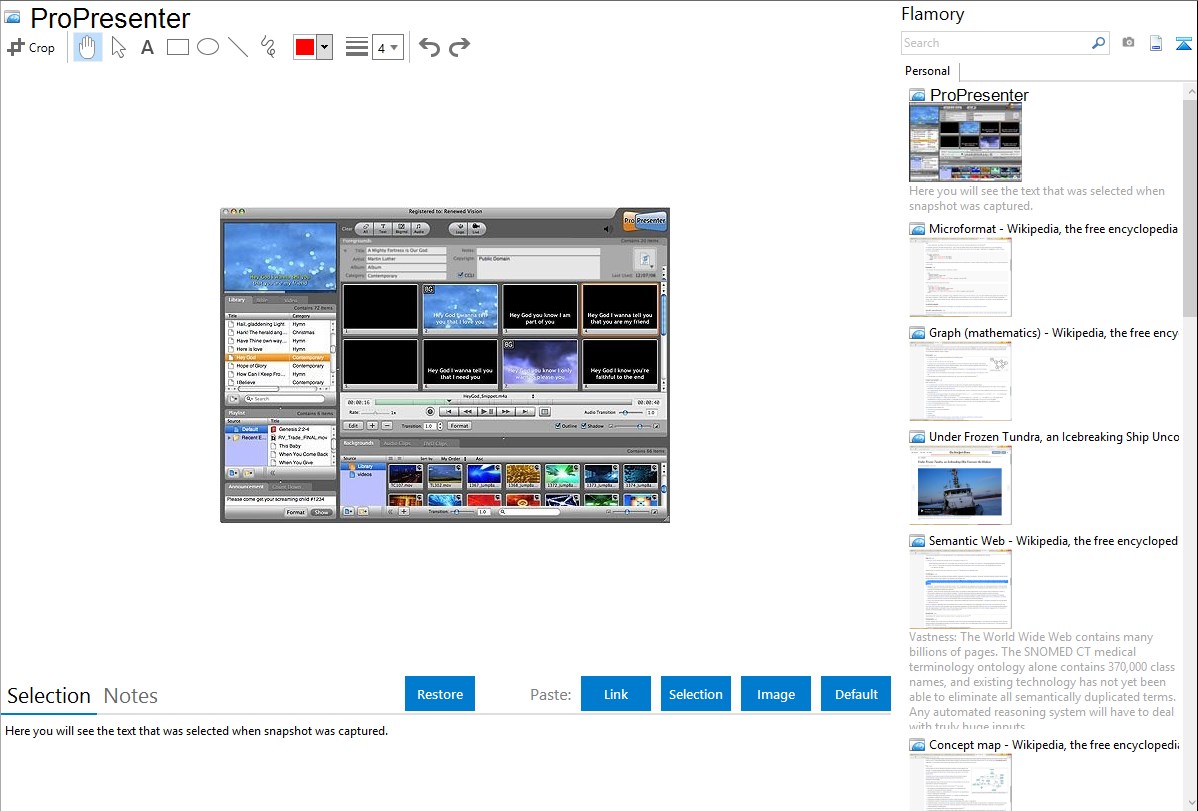Screen dimensions: 1198x811
Task: Click the blue collapse-to-top arrow icon
Action: click(x=1183, y=43)
